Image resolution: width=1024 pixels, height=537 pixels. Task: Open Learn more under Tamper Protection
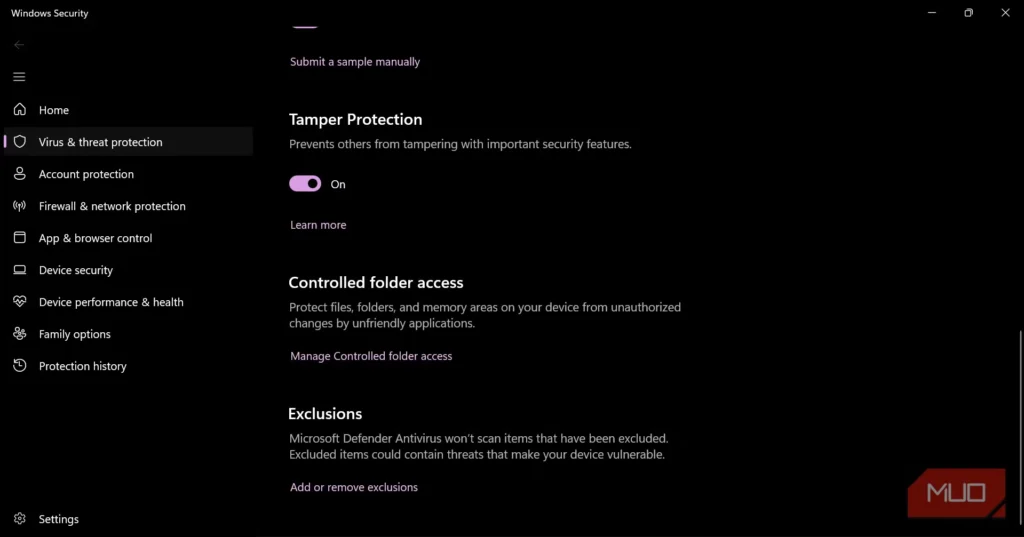click(318, 225)
